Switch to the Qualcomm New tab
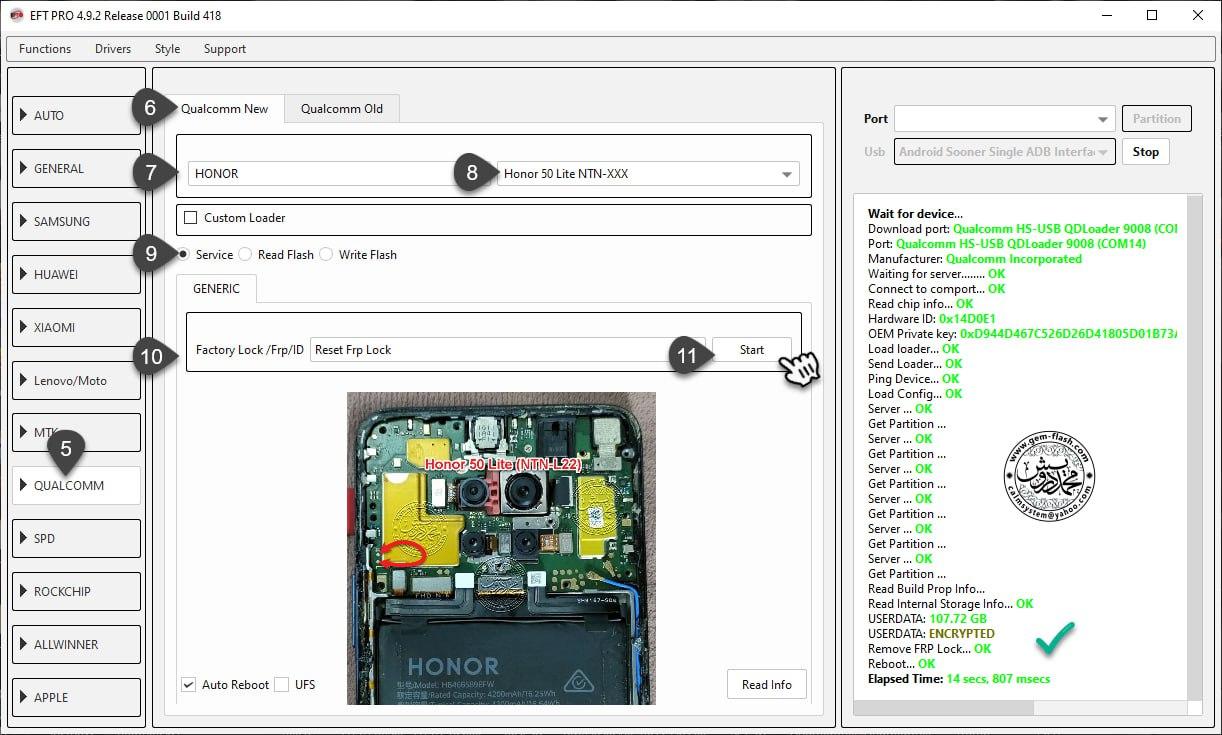The width and height of the screenshot is (1222, 735). tap(224, 108)
